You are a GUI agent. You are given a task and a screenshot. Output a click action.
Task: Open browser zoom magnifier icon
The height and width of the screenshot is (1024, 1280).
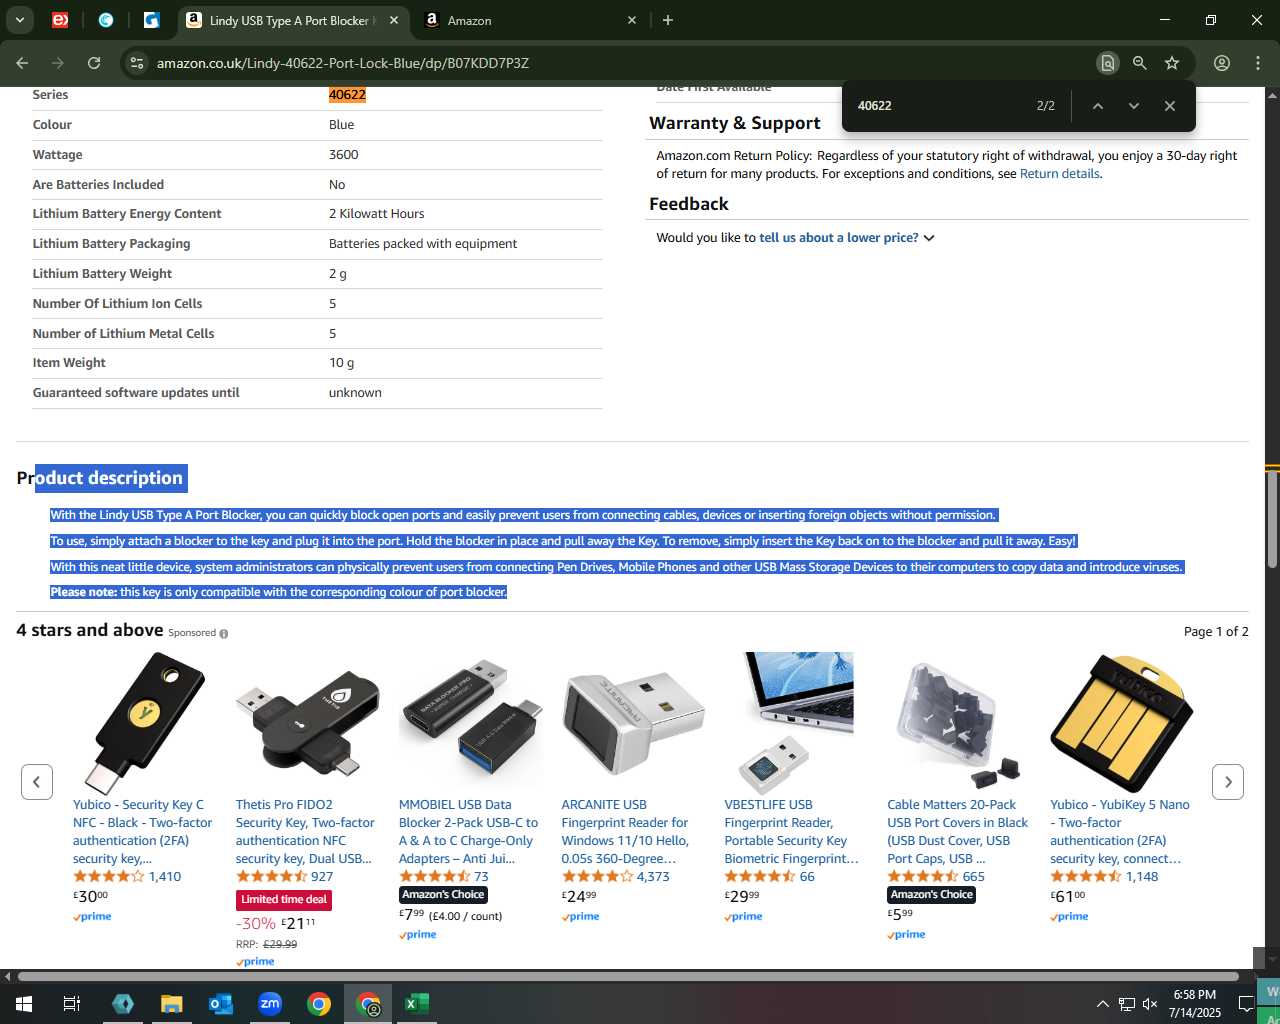[1140, 63]
